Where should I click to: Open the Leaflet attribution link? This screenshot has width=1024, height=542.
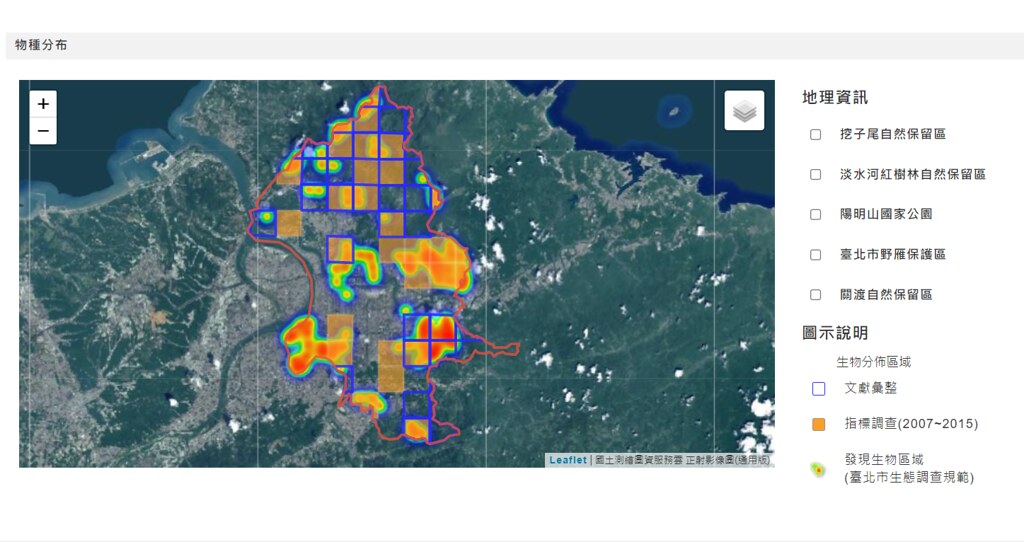568,460
